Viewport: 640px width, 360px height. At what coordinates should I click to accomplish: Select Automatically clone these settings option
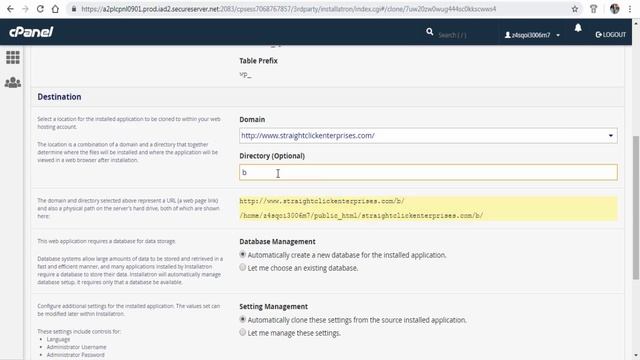242,319
